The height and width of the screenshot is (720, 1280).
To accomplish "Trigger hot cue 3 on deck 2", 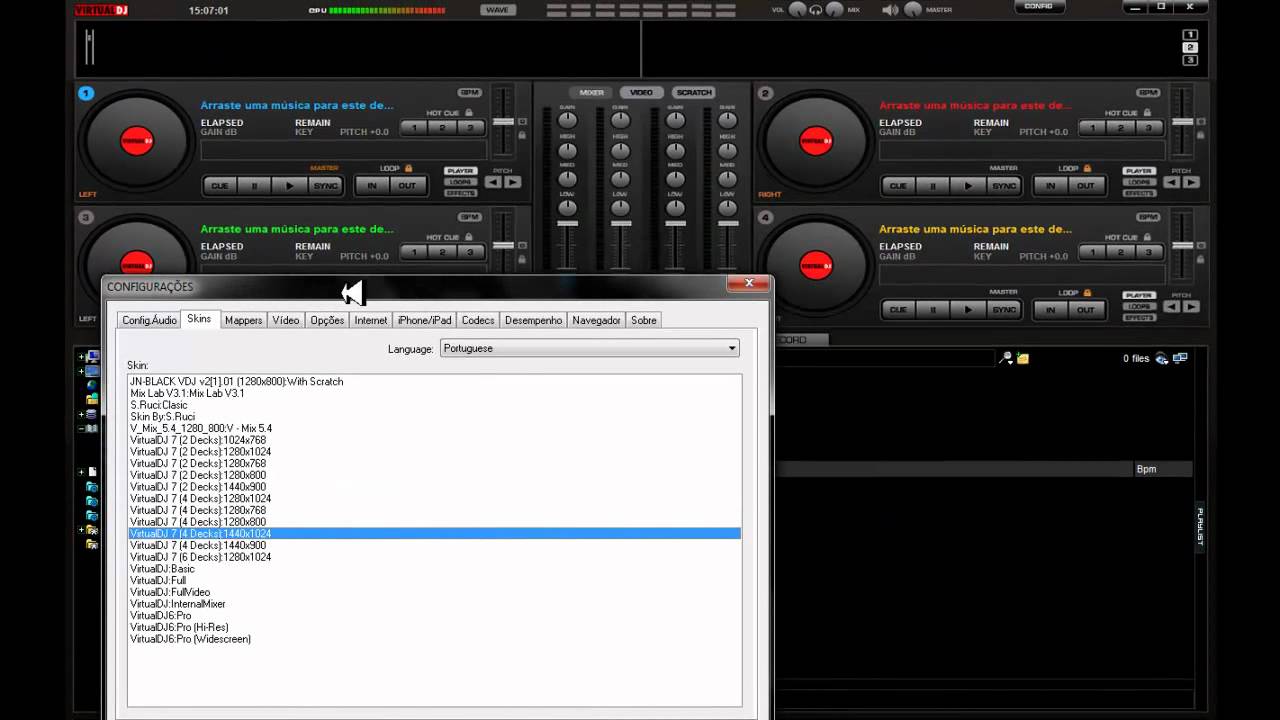I will pos(1149,128).
